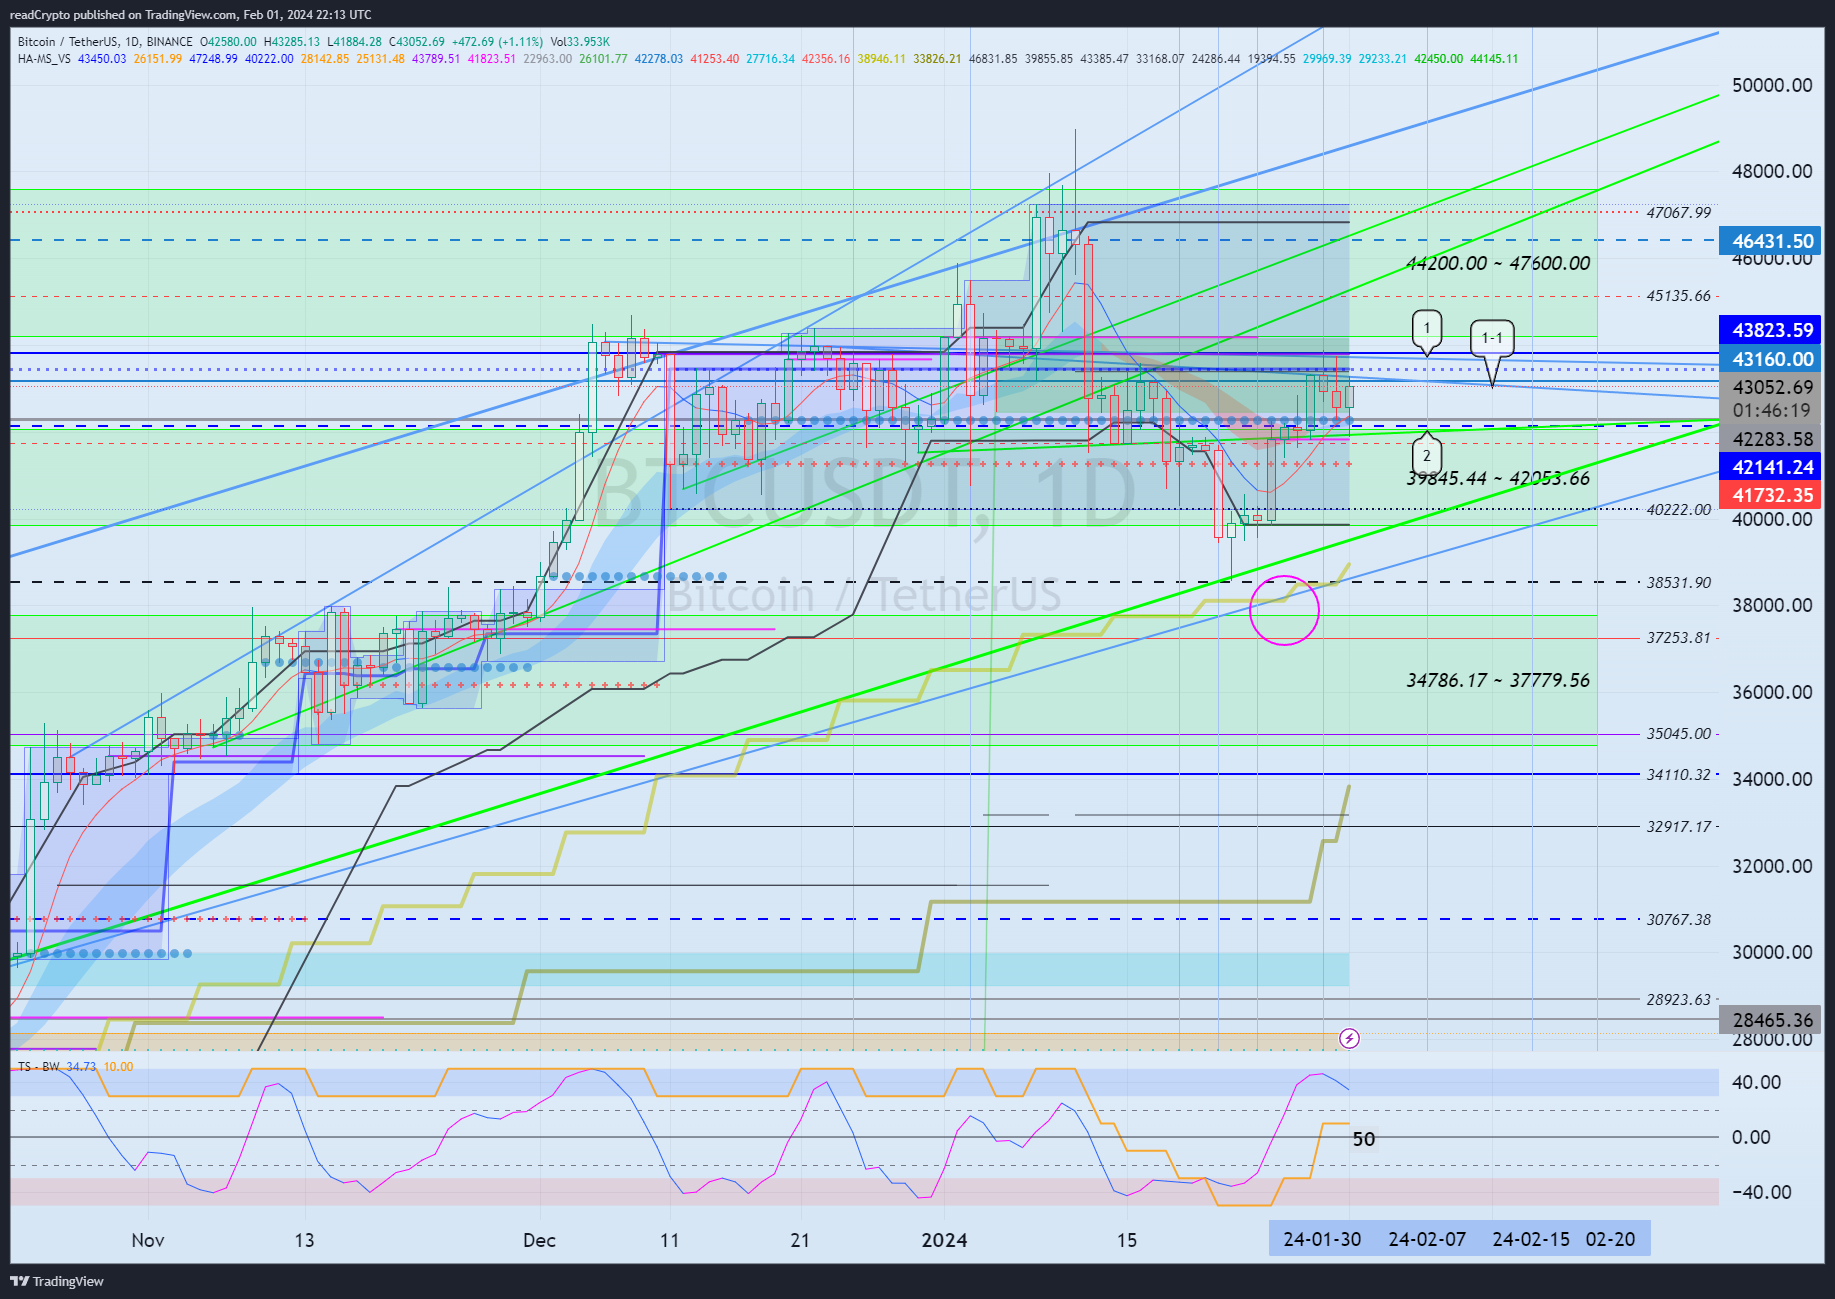Click the 2024 label on time axis
Viewport: 1835px width, 1299px height.
point(944,1240)
